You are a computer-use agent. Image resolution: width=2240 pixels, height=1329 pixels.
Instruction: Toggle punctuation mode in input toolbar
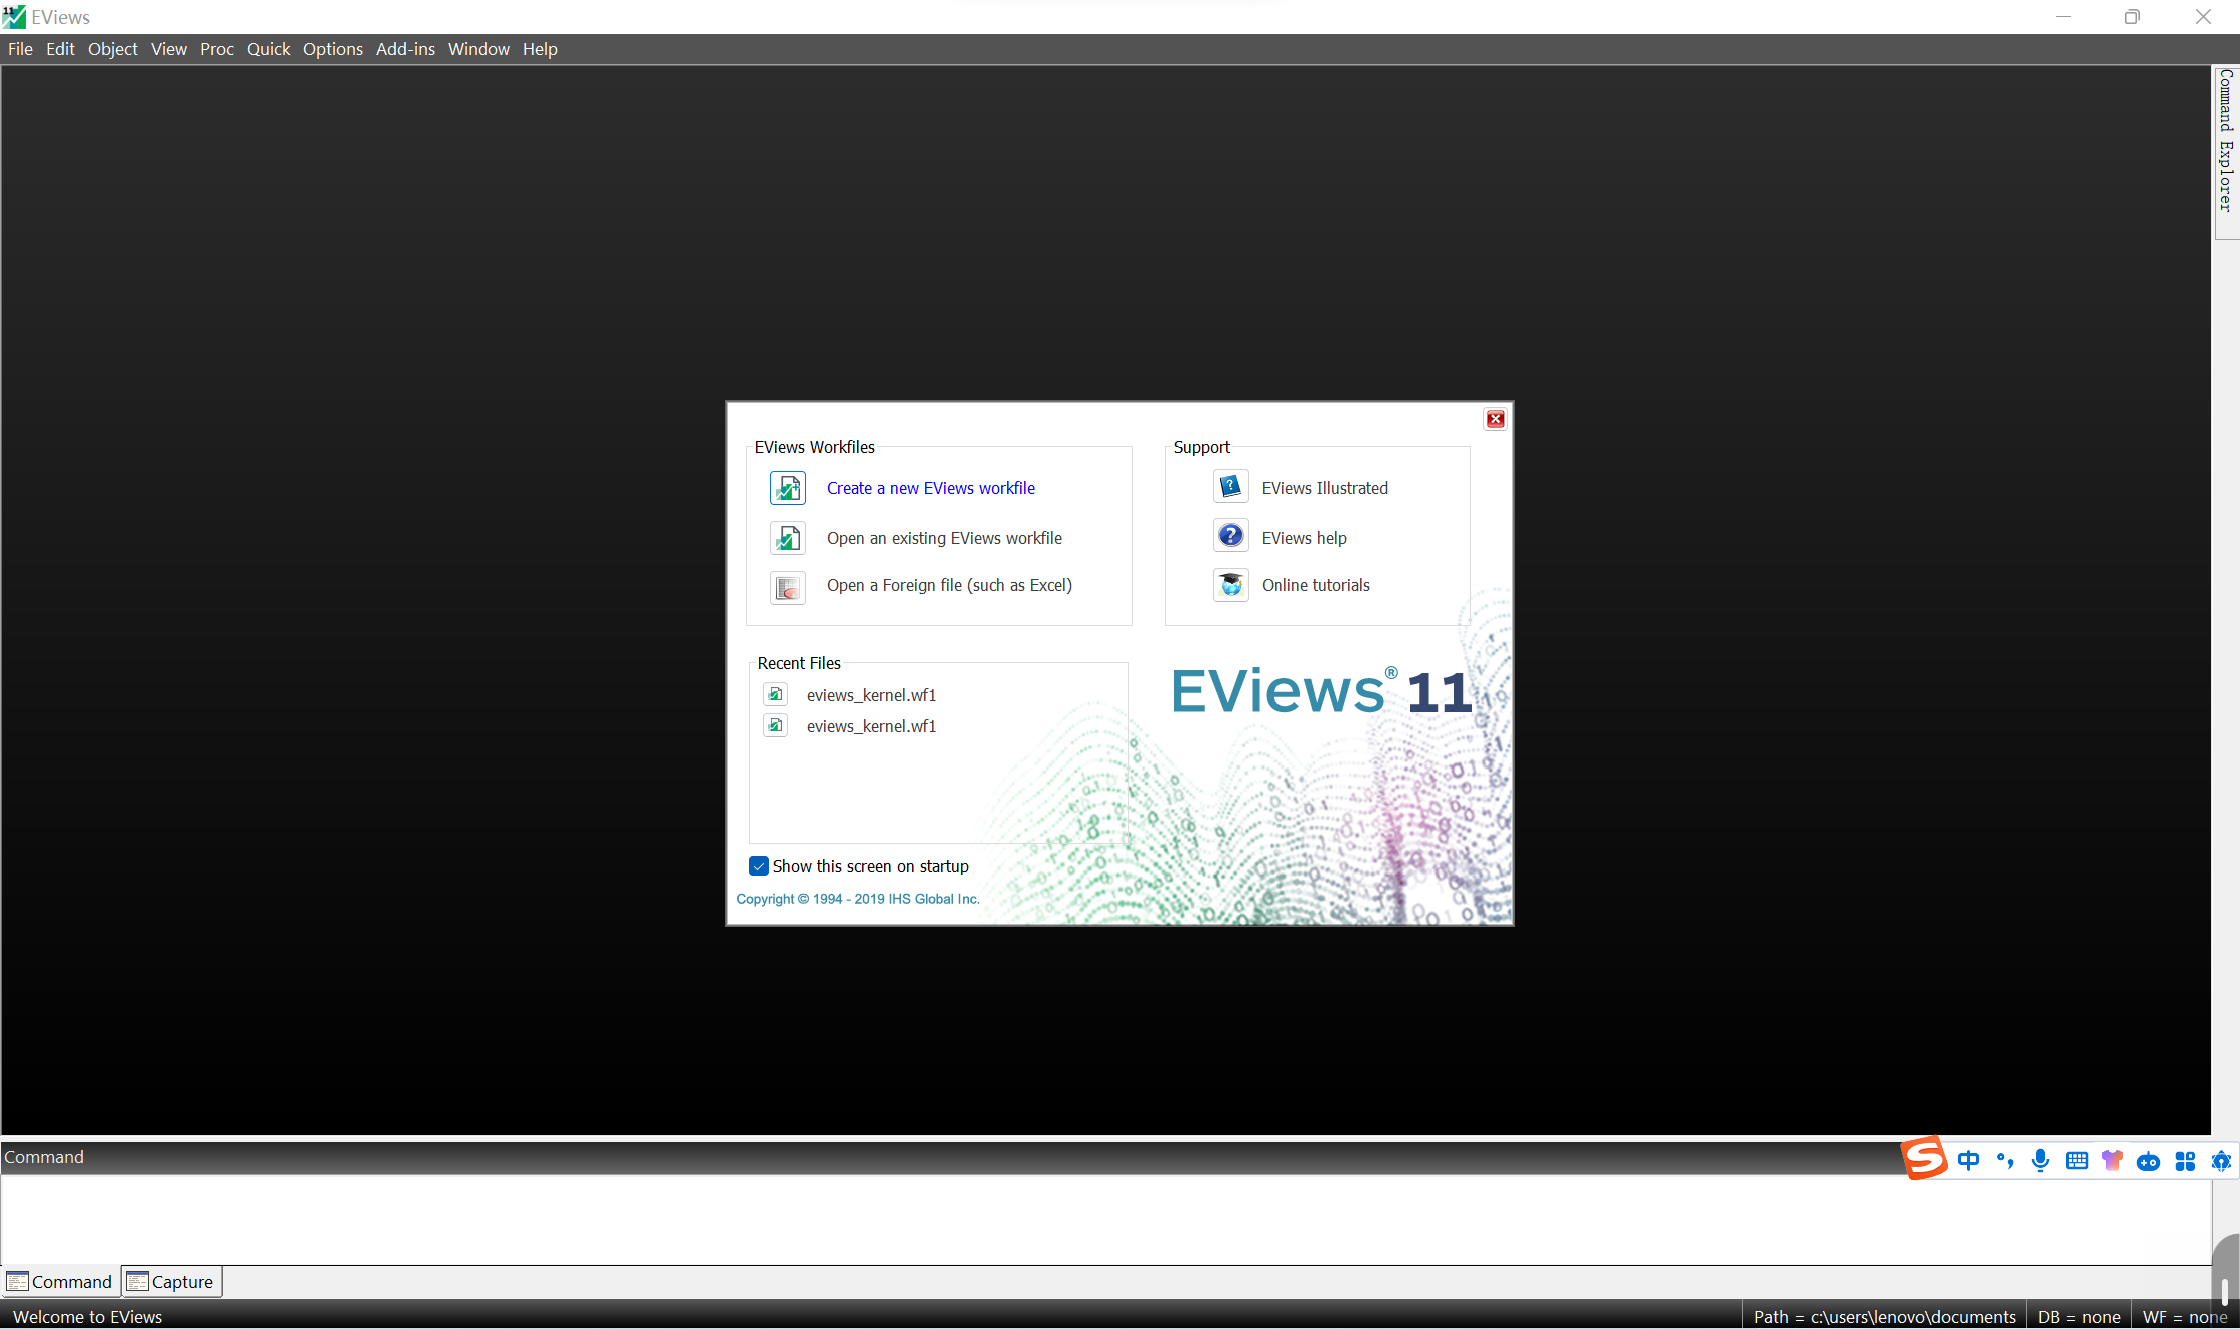(x=2004, y=1161)
